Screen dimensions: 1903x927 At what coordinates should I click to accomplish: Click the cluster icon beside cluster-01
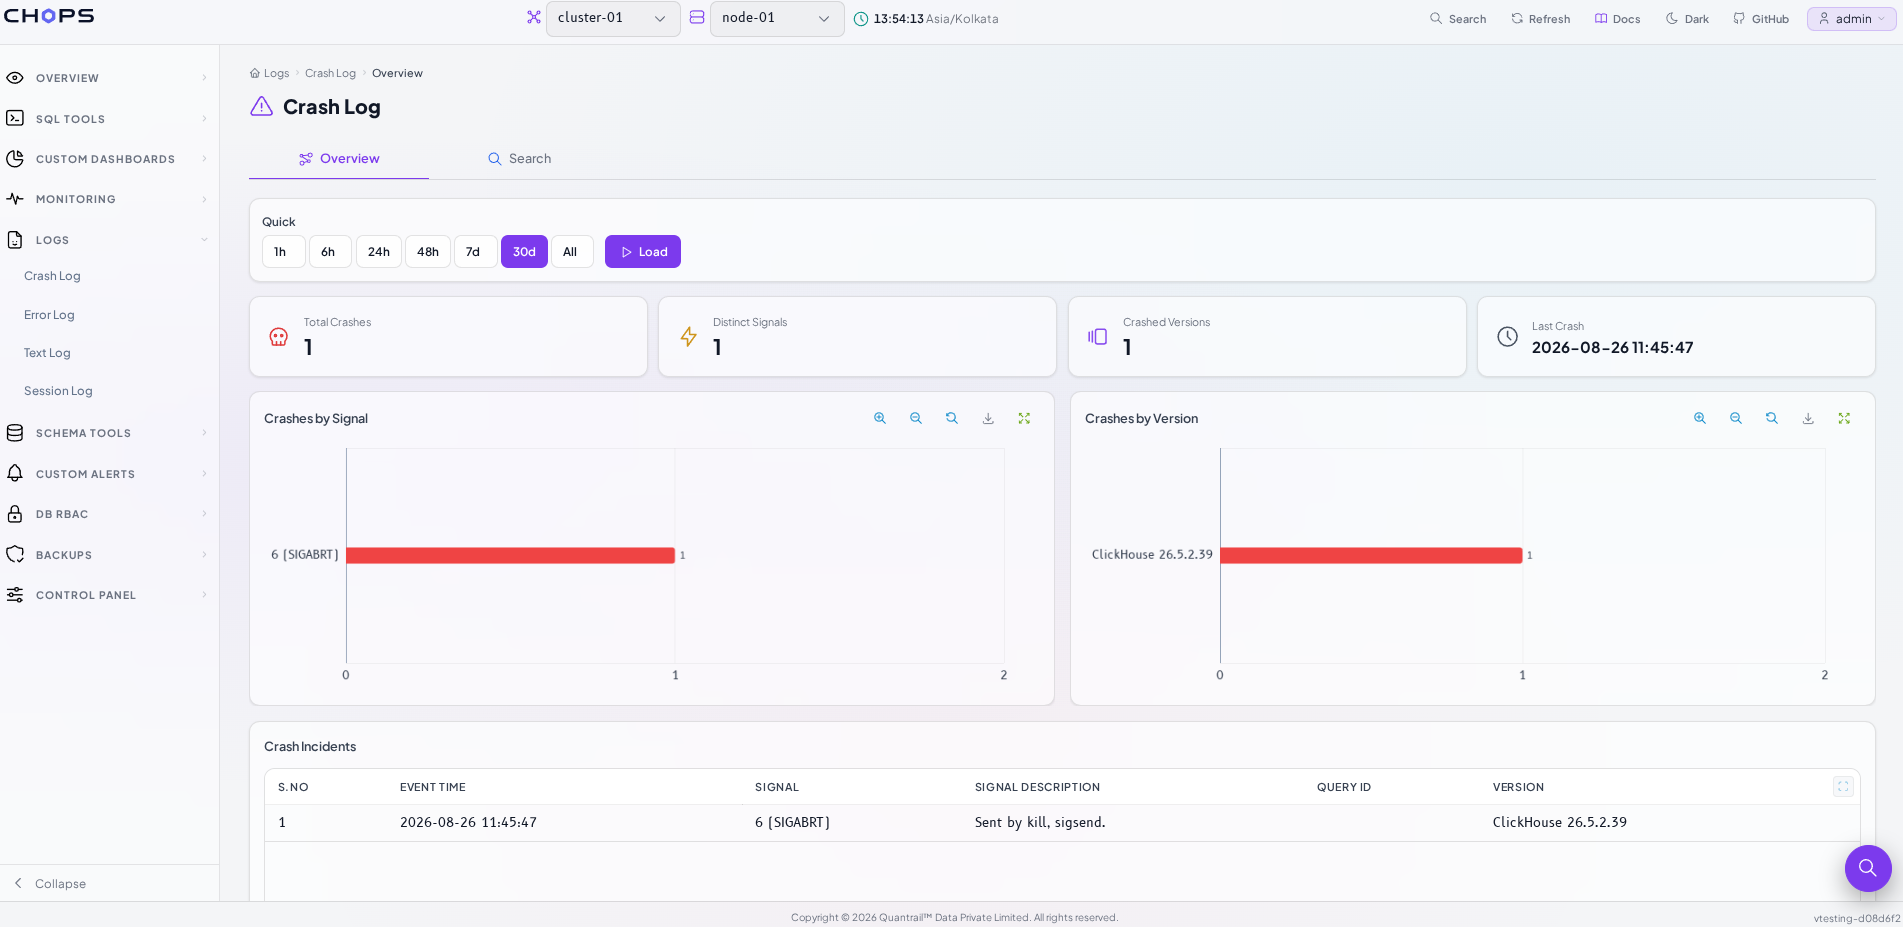click(534, 17)
